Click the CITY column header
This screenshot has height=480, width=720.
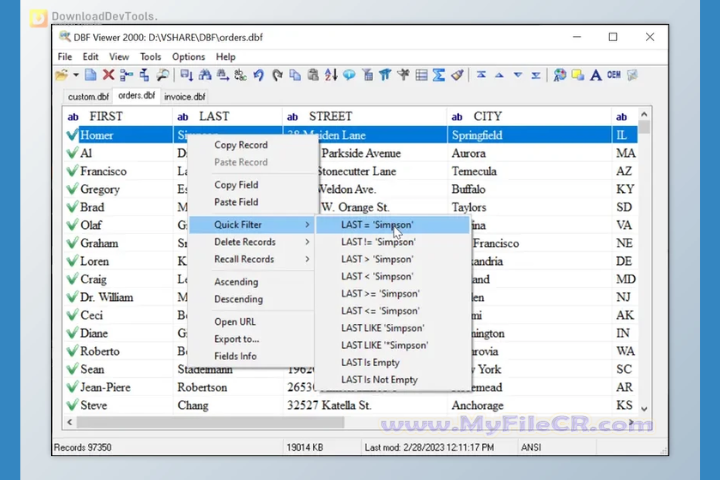(529, 117)
